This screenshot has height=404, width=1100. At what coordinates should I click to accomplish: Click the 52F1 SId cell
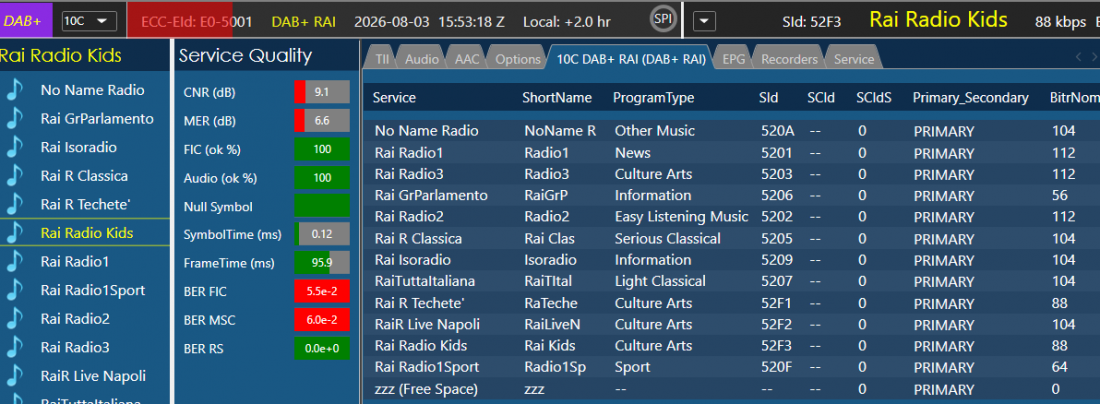[777, 303]
